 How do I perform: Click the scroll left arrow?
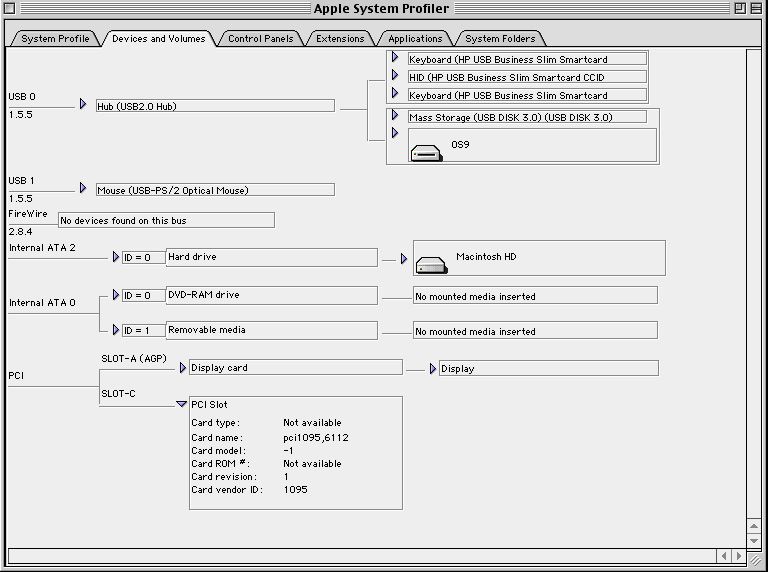724,556
